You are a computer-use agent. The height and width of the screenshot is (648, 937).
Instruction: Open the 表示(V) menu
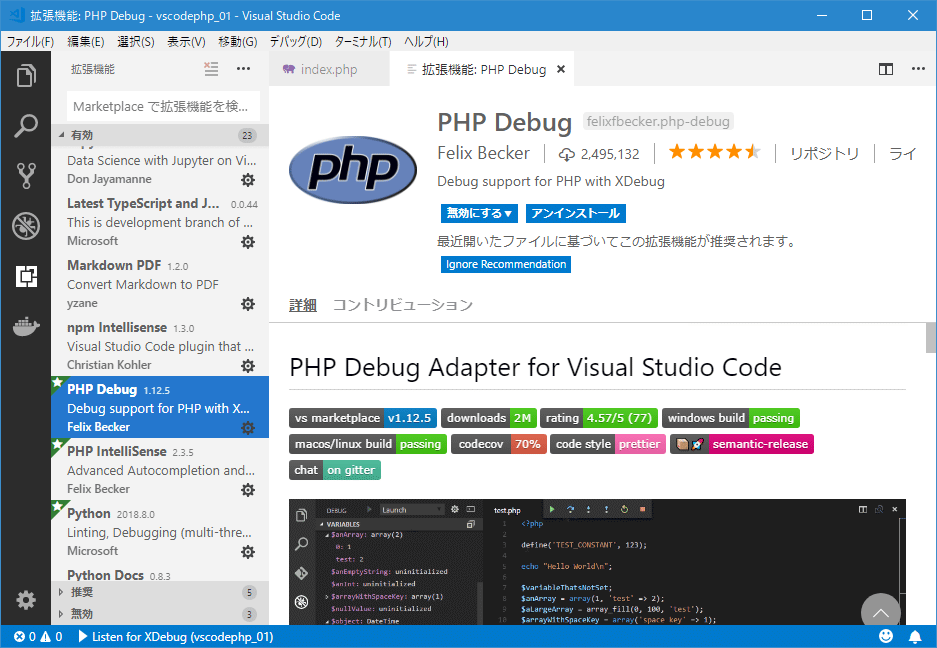point(186,41)
